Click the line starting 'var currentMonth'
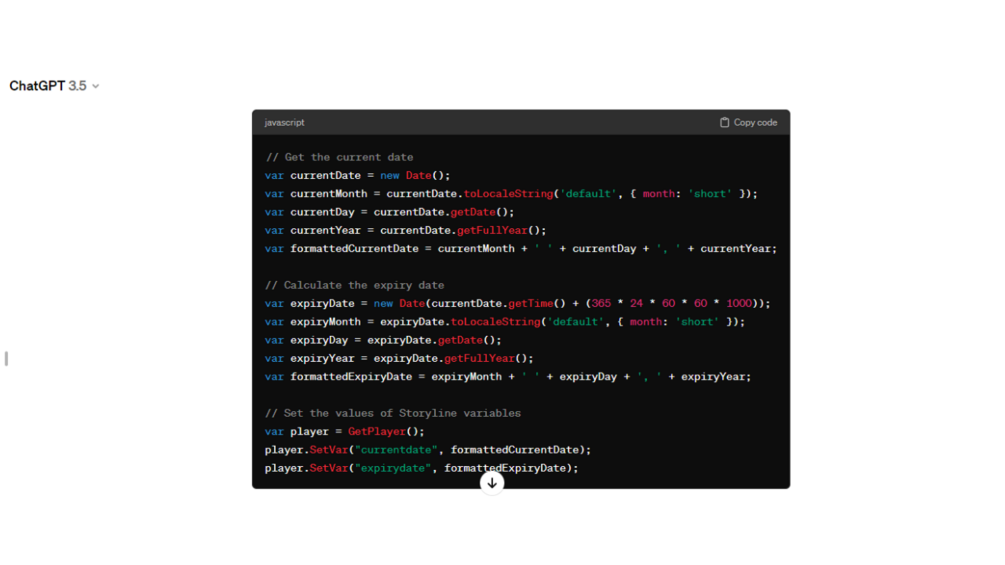The image size is (1005, 565). point(511,193)
